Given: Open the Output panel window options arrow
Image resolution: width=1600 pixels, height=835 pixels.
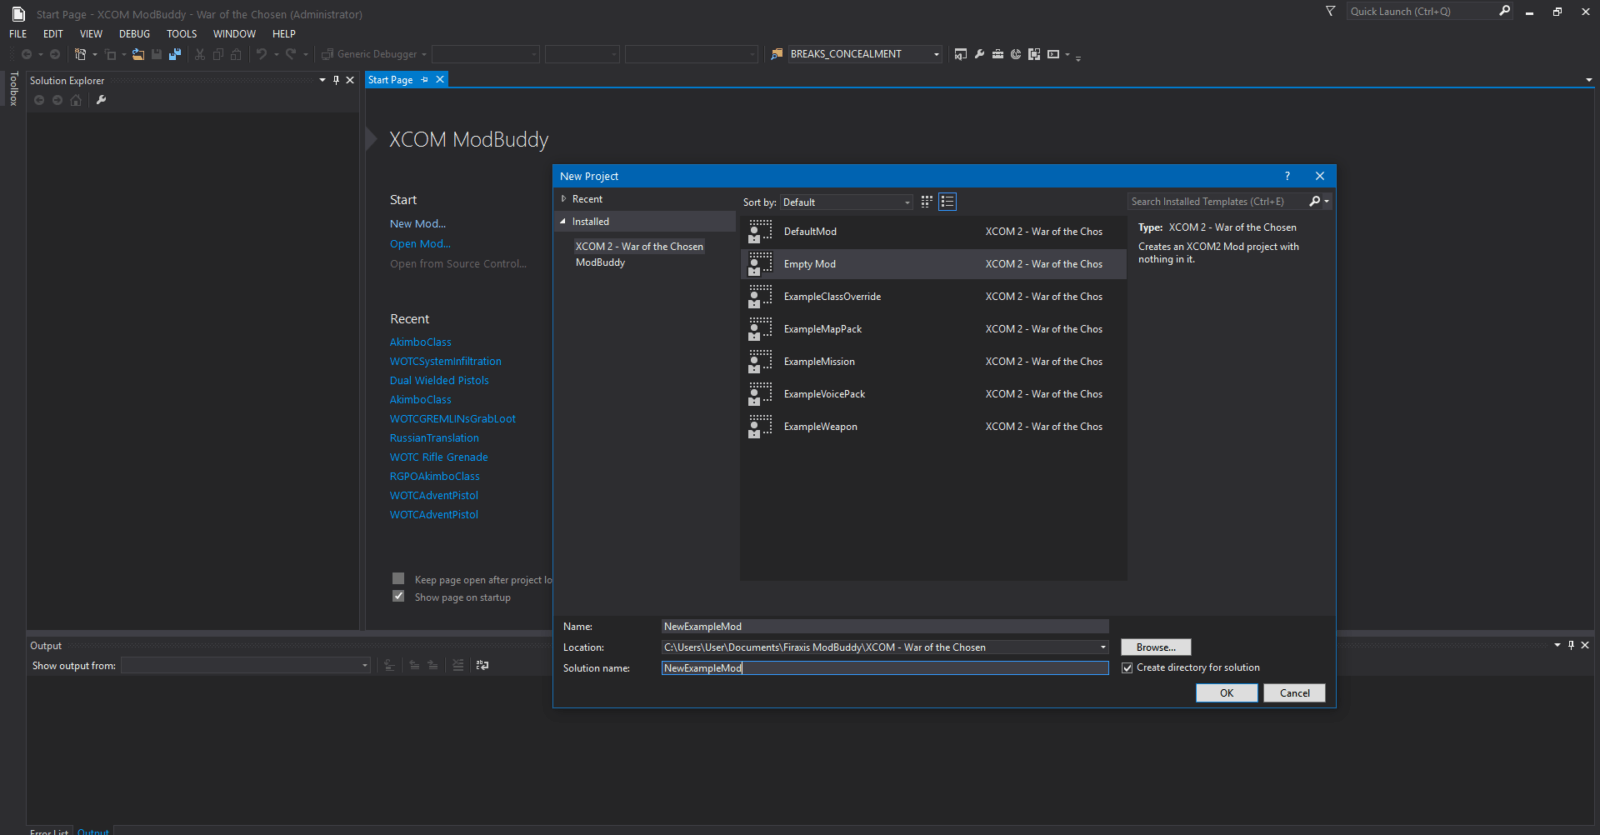Looking at the screenshot, I should click(1557, 645).
